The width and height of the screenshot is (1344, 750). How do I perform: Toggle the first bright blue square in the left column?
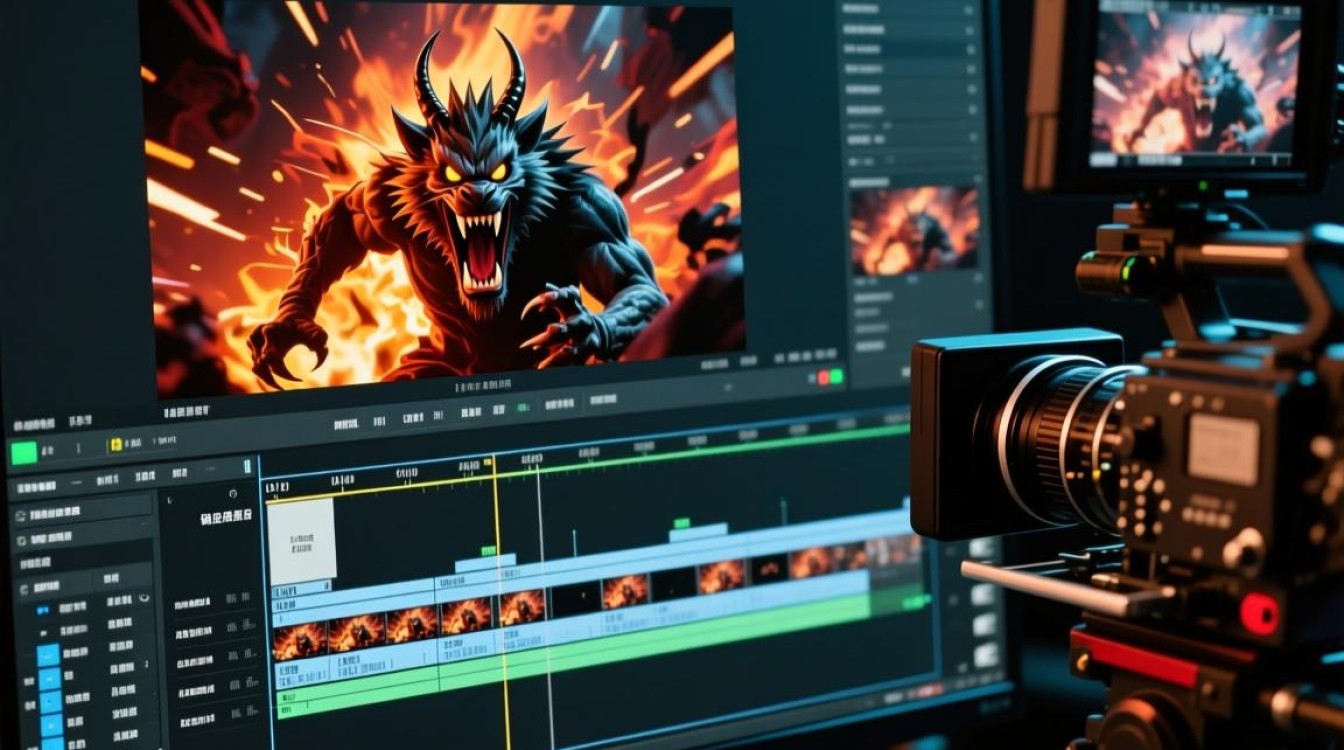coord(48,656)
